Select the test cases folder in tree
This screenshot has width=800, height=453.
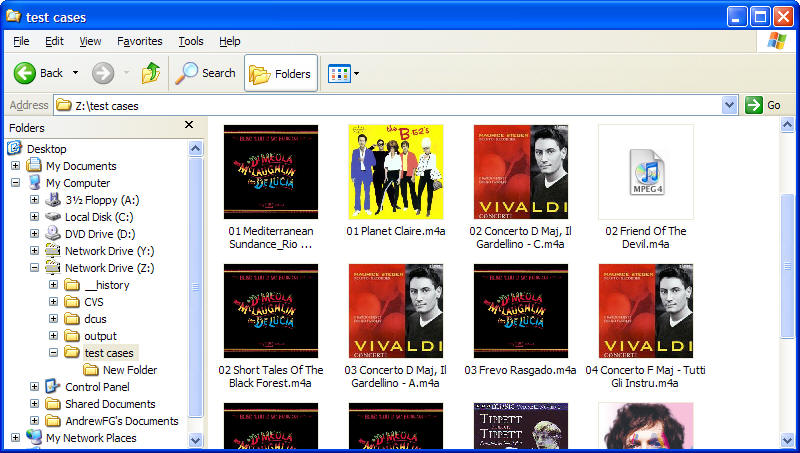pos(109,353)
